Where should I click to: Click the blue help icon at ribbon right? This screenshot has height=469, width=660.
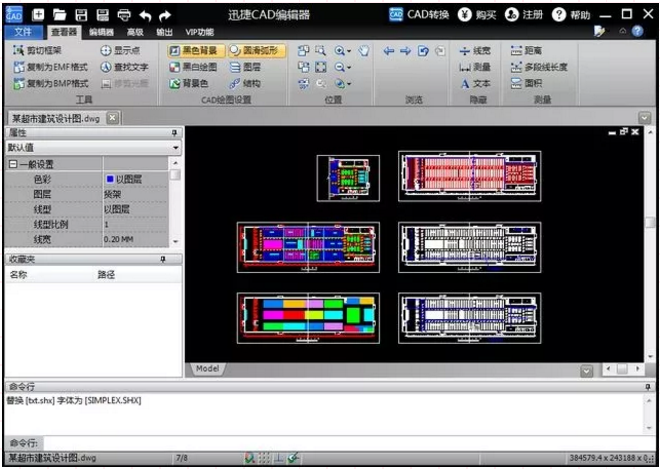[x=638, y=32]
